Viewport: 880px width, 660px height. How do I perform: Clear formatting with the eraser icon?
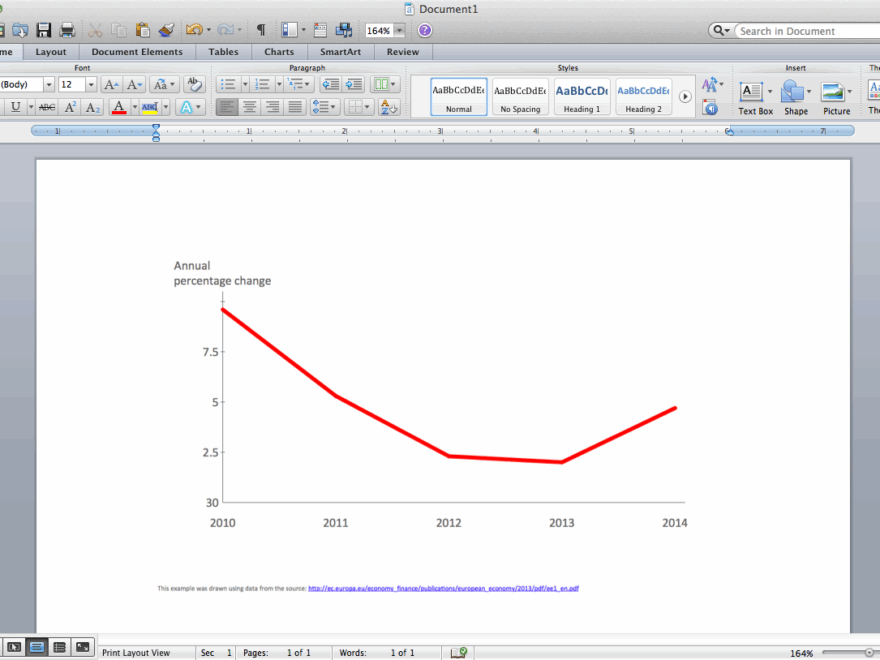[x=195, y=85]
